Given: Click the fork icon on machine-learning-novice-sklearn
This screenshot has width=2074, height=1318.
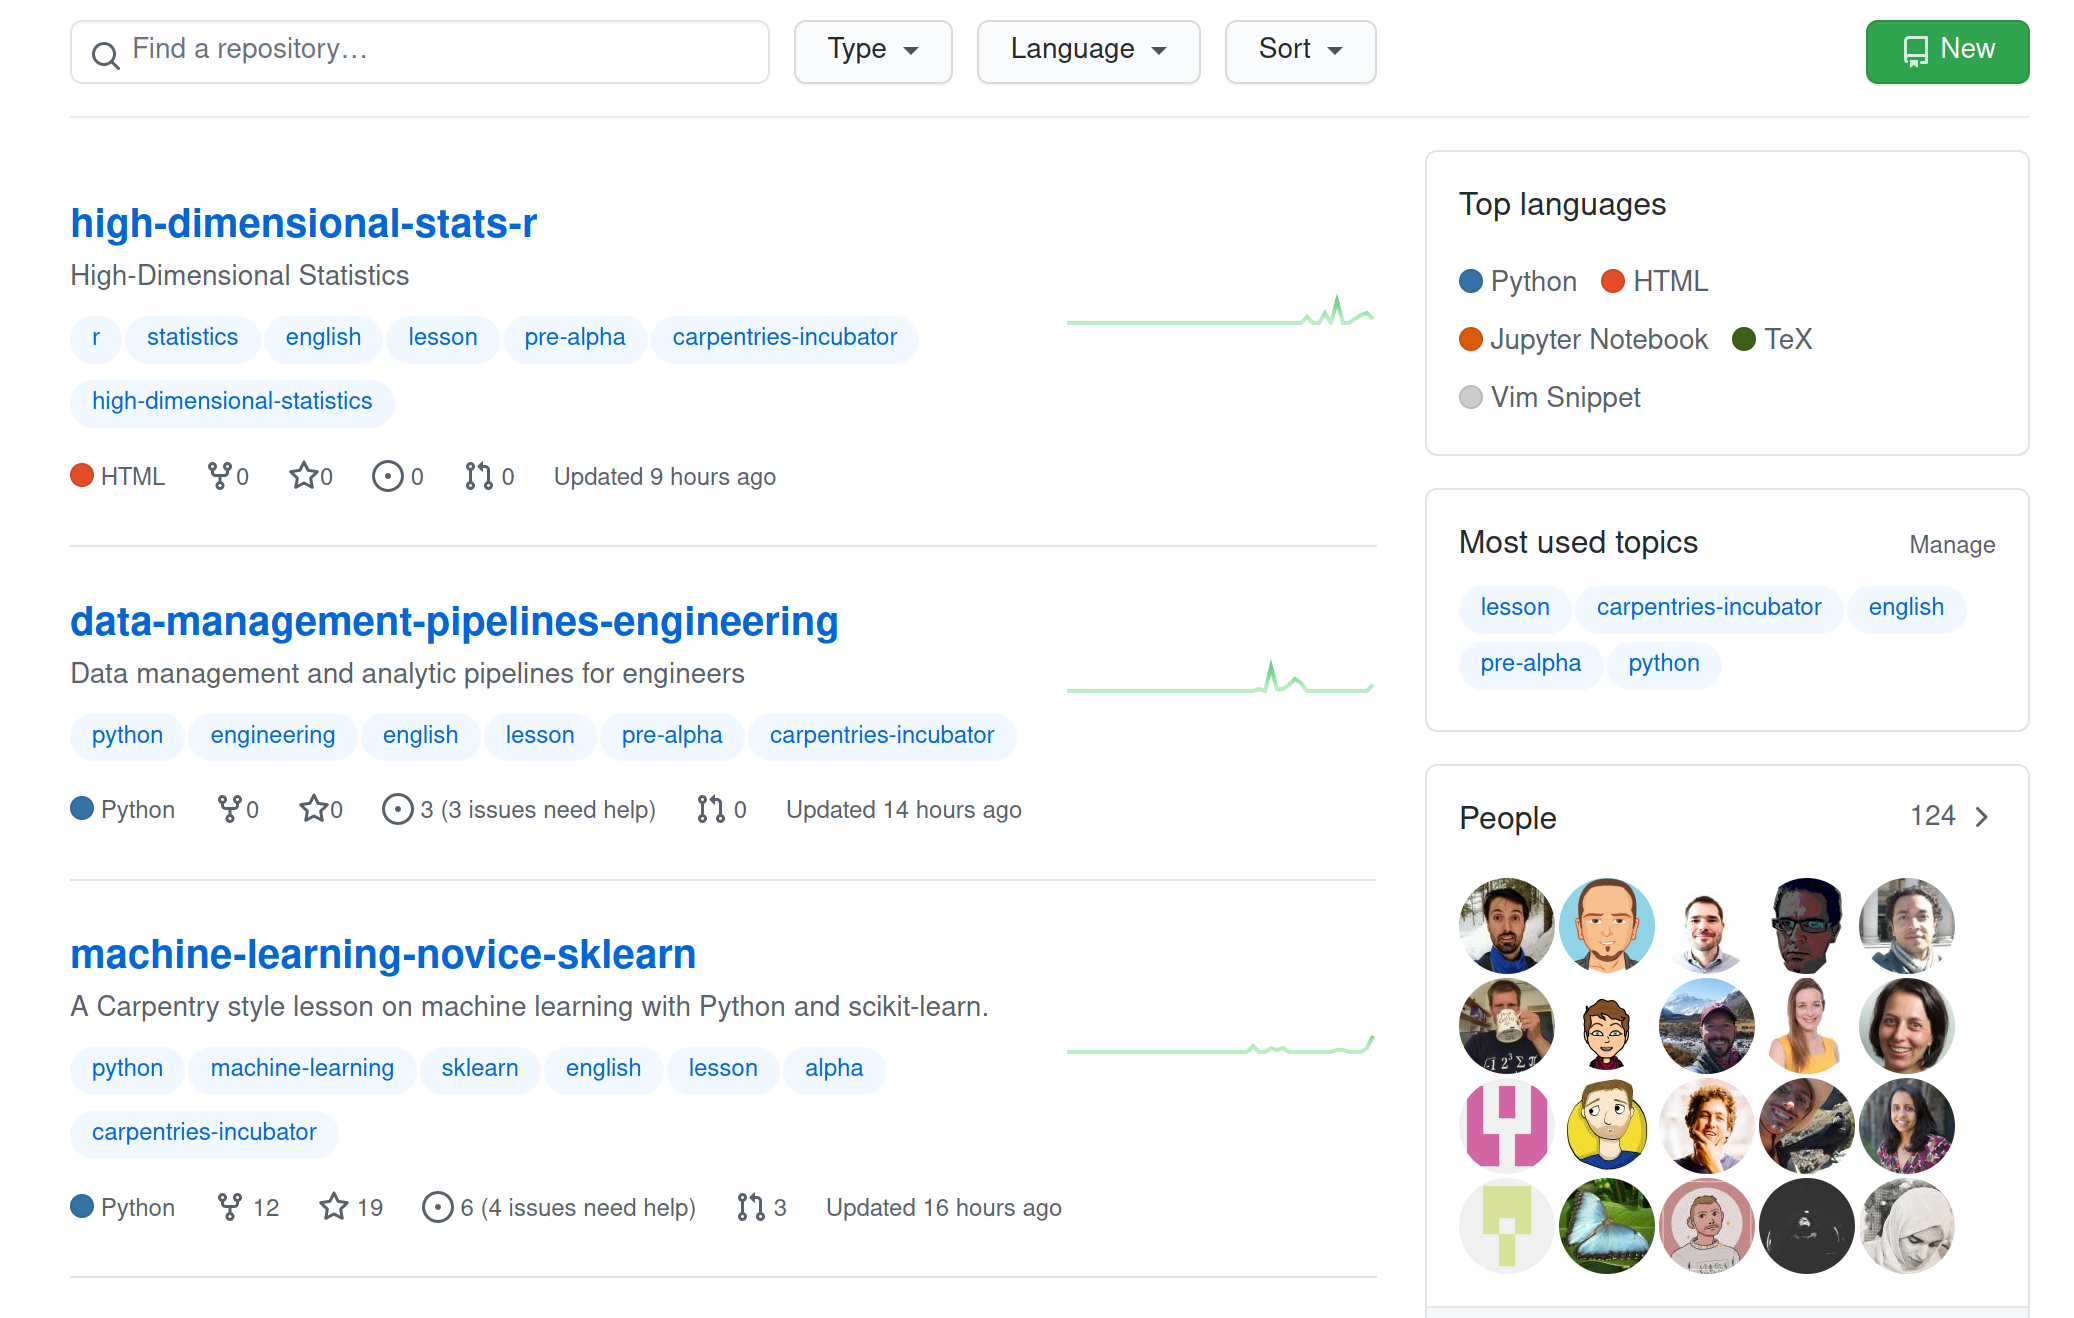Looking at the screenshot, I should (228, 1208).
